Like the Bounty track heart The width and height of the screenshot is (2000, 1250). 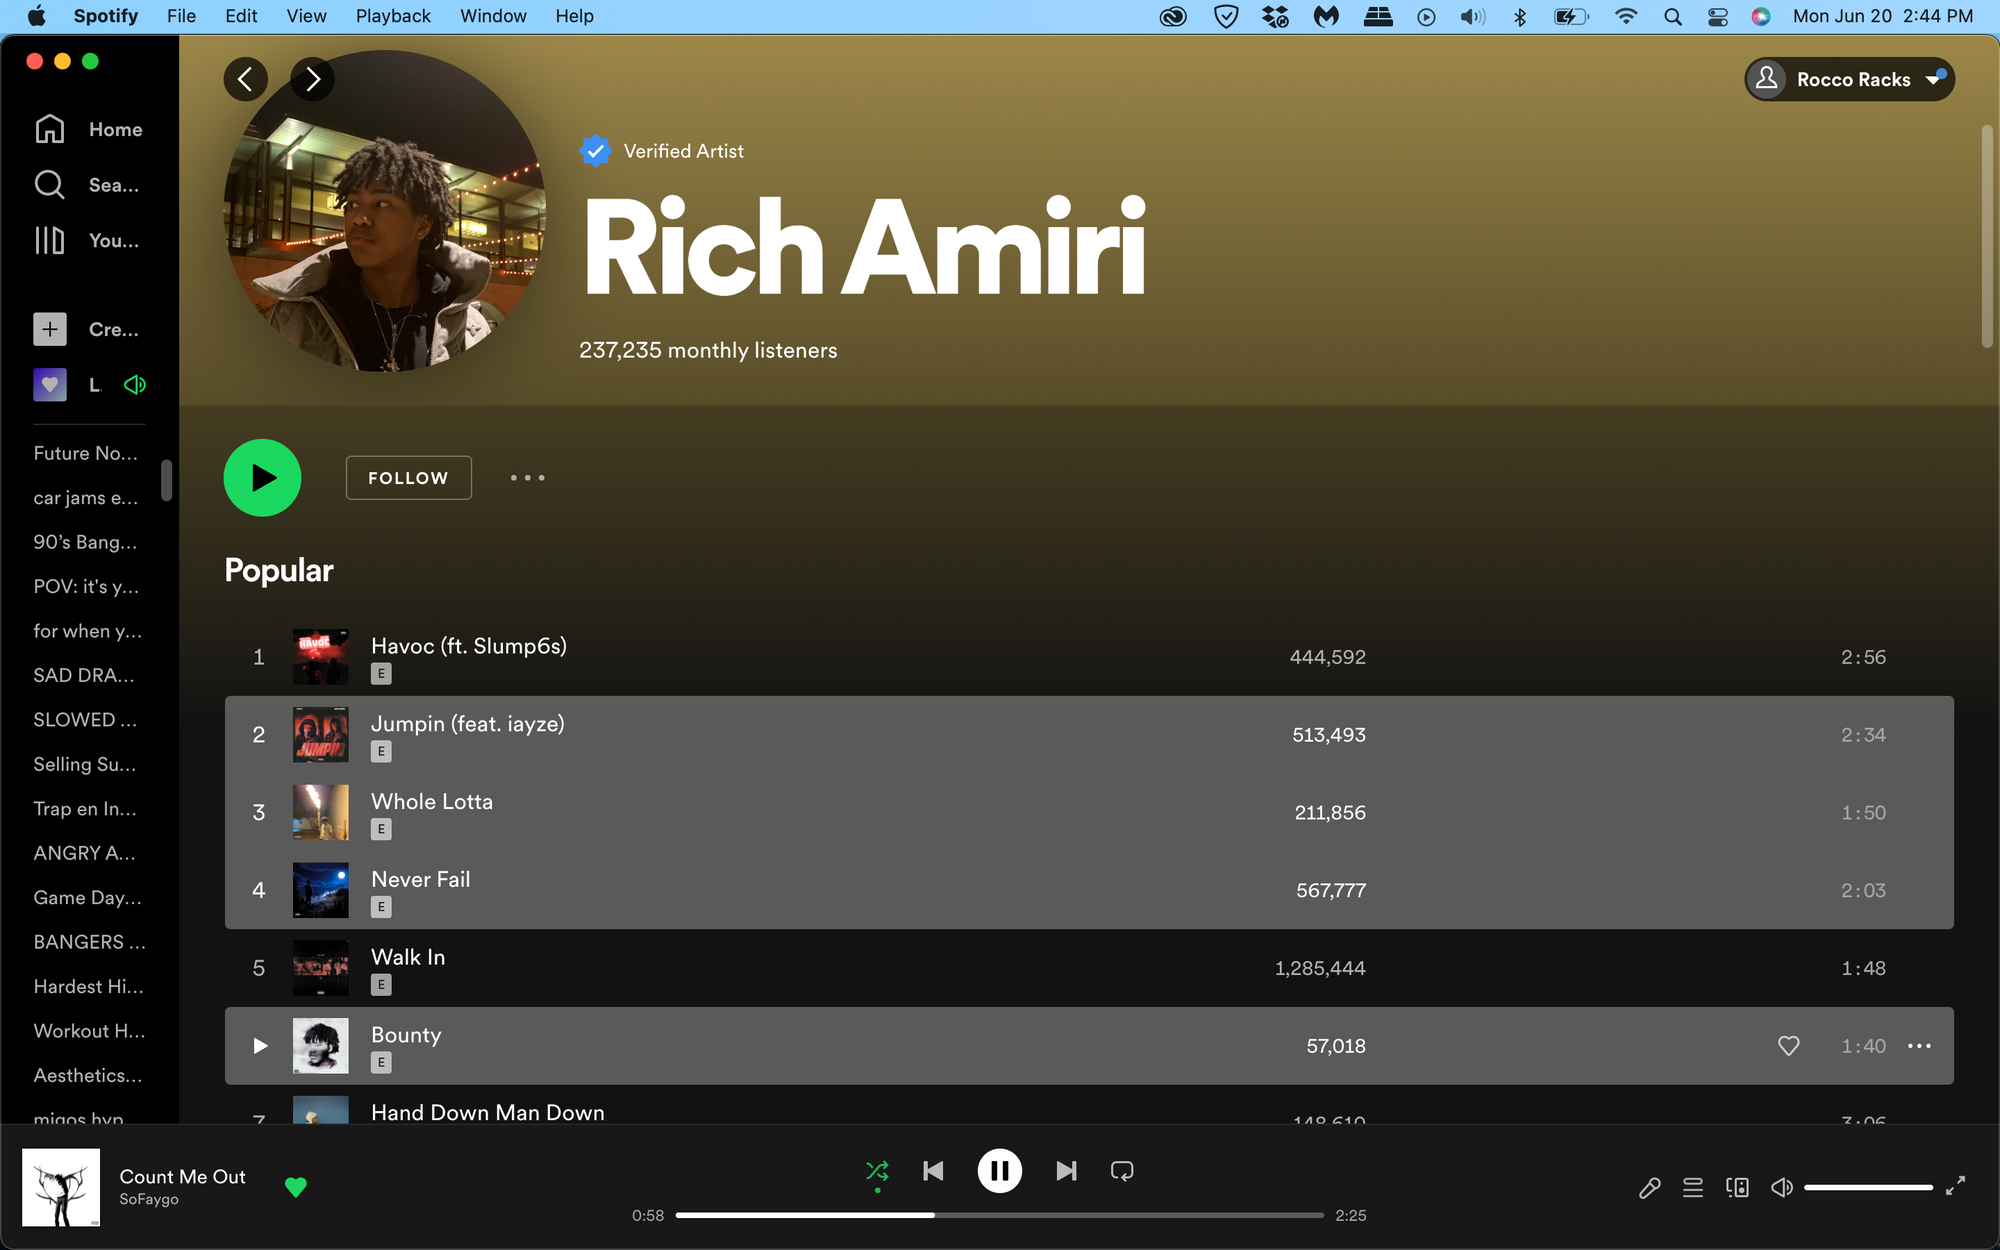[x=1789, y=1046]
